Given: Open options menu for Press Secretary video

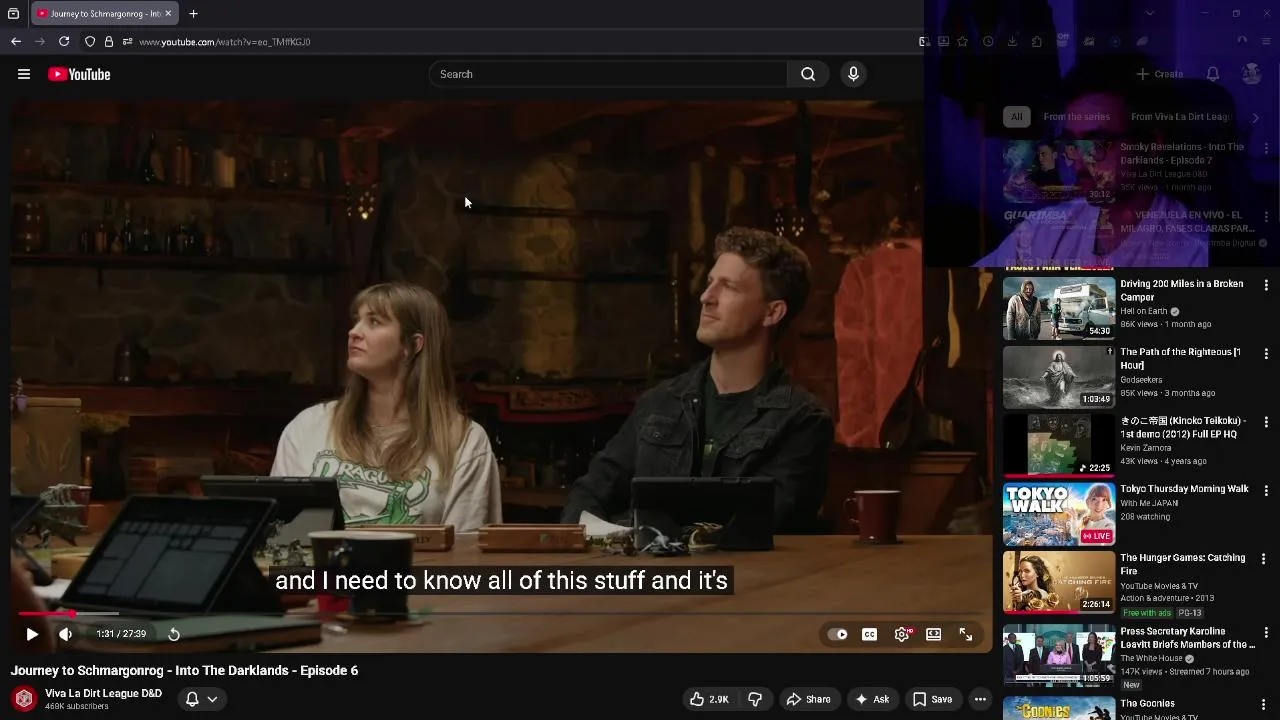Looking at the screenshot, I should pos(1266,633).
